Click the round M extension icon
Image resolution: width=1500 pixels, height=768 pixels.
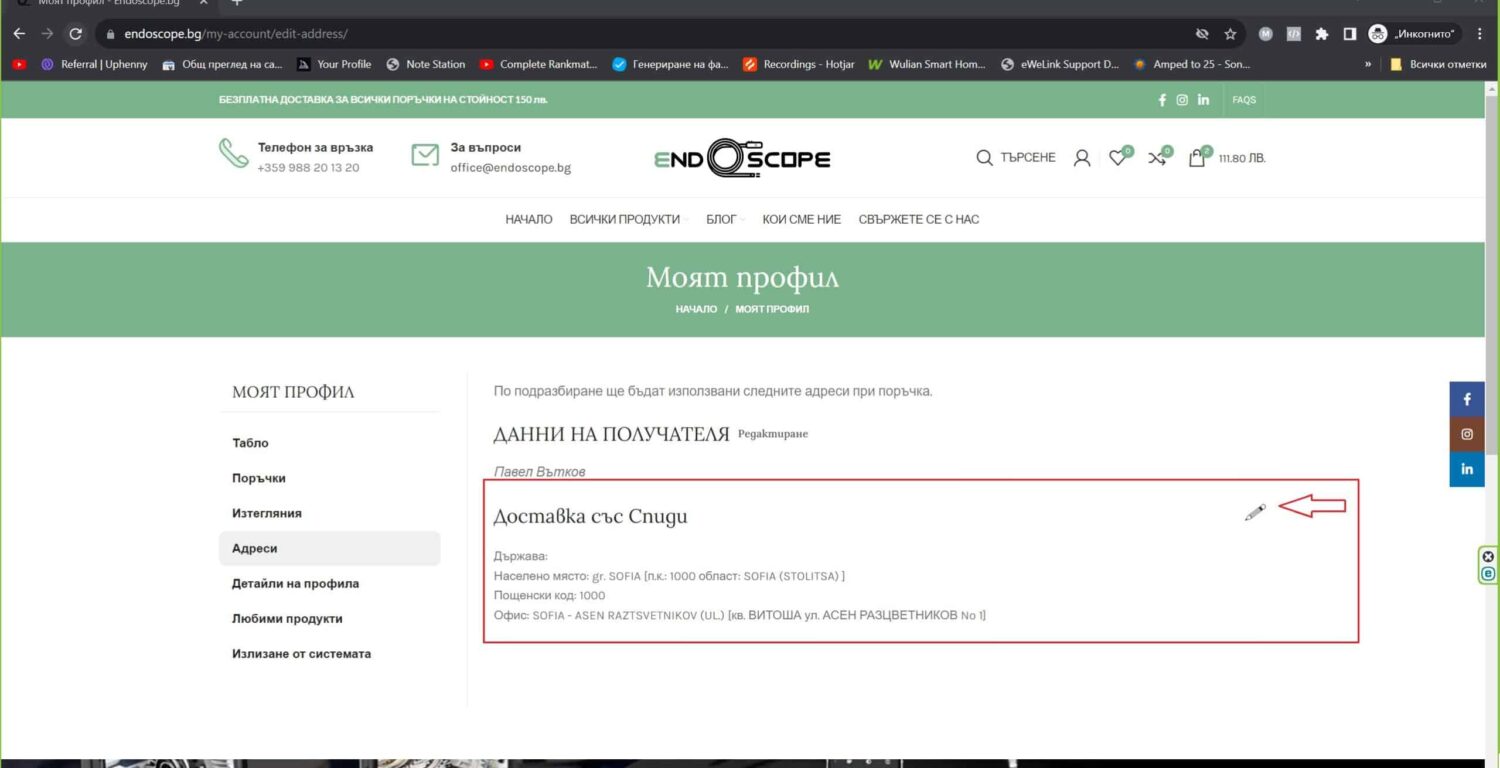click(1265, 34)
